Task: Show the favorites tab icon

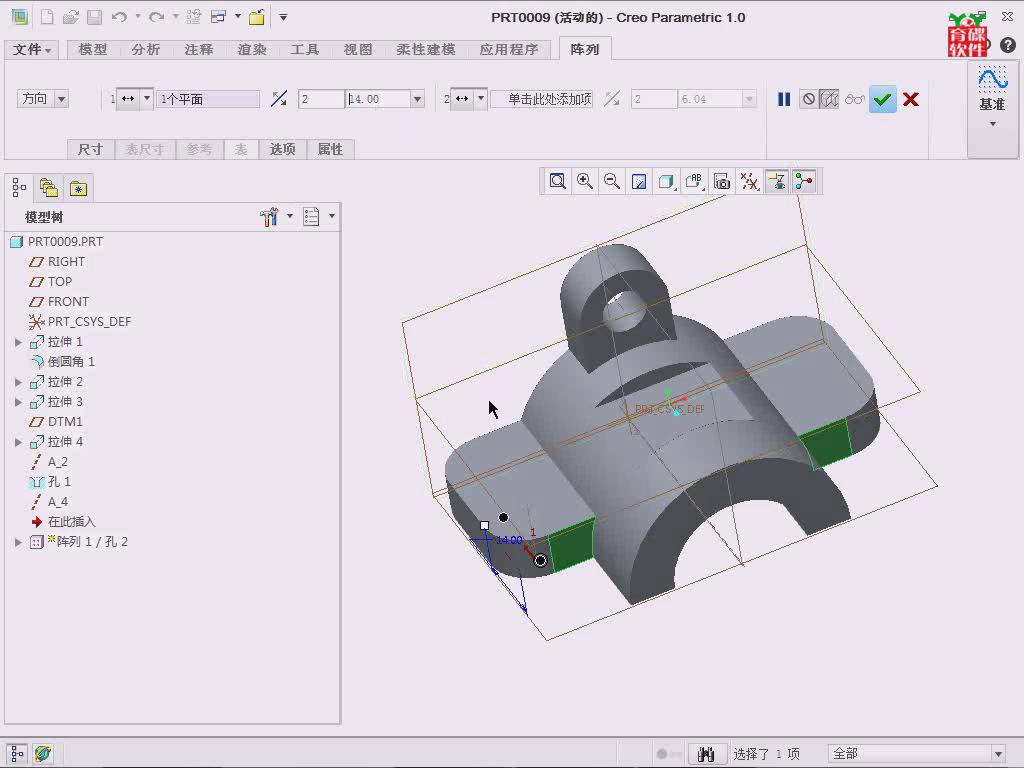Action: tap(78, 188)
